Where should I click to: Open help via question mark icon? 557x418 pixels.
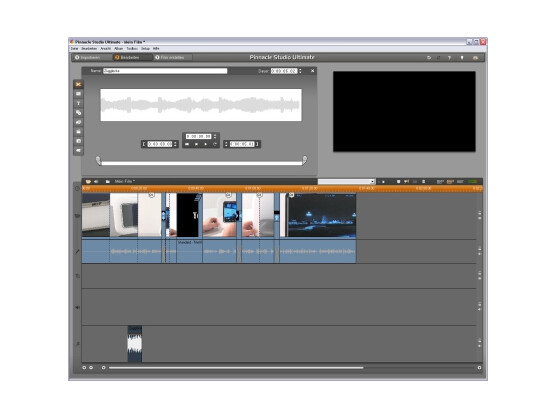pyautogui.click(x=449, y=58)
